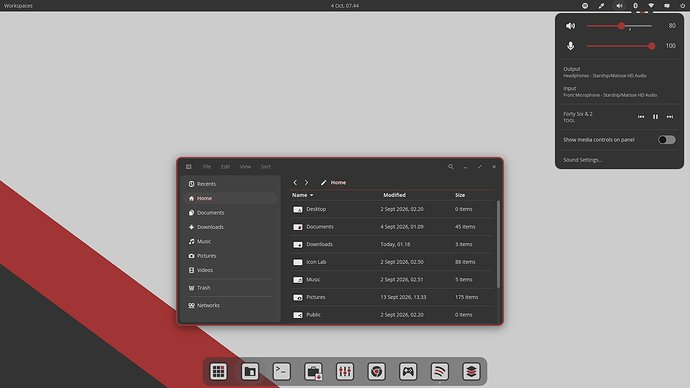Toggle Show media controls on panel
This screenshot has height=388, width=690.
[666, 140]
